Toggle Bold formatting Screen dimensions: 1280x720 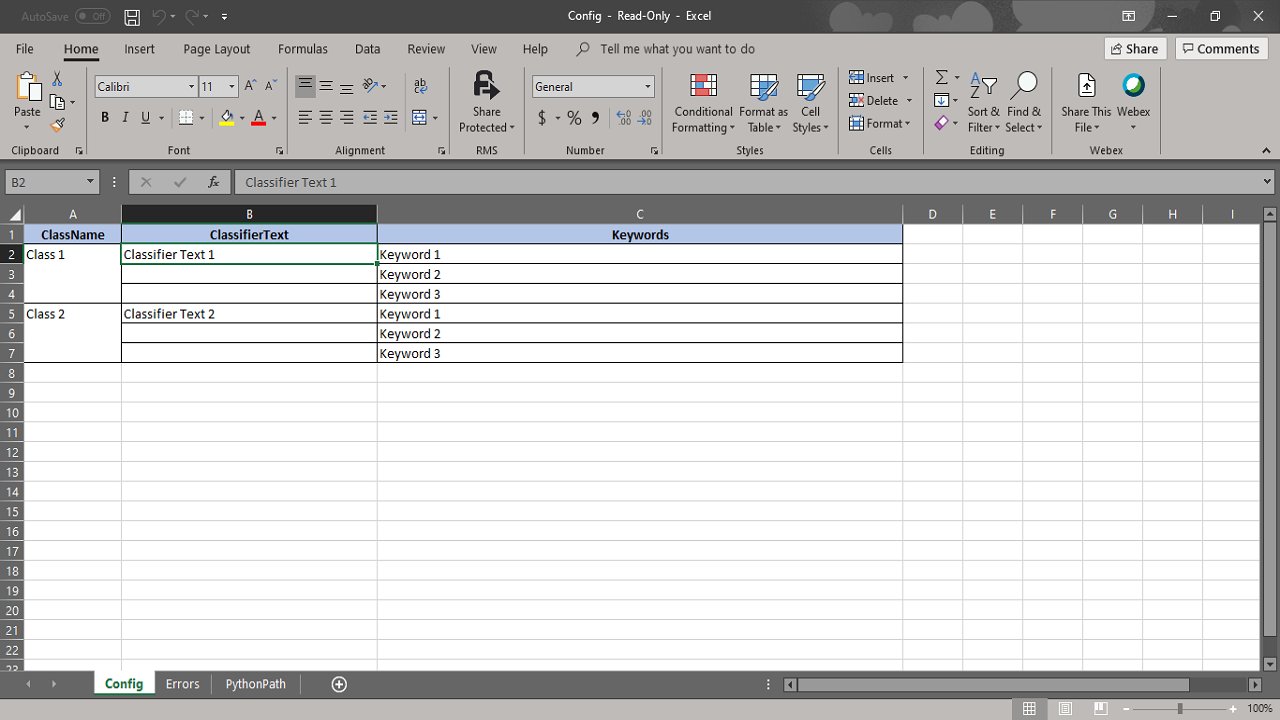click(x=105, y=118)
